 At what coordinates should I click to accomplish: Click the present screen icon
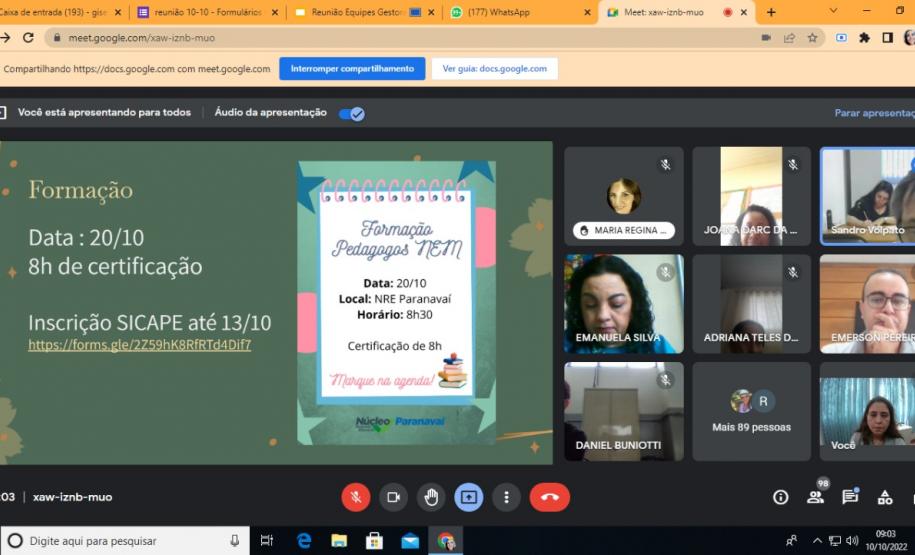pos(469,497)
